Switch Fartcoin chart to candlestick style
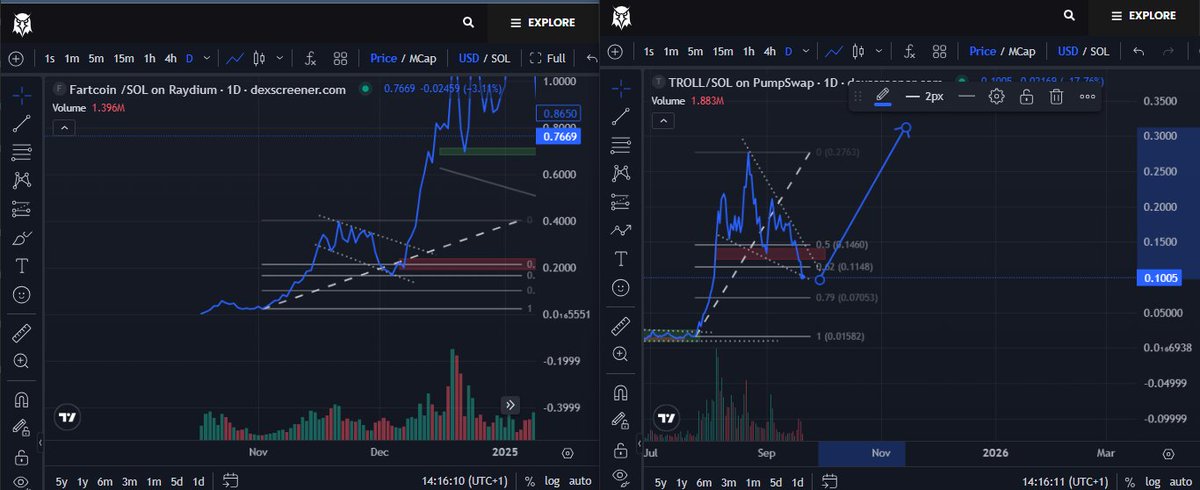 click(259, 58)
